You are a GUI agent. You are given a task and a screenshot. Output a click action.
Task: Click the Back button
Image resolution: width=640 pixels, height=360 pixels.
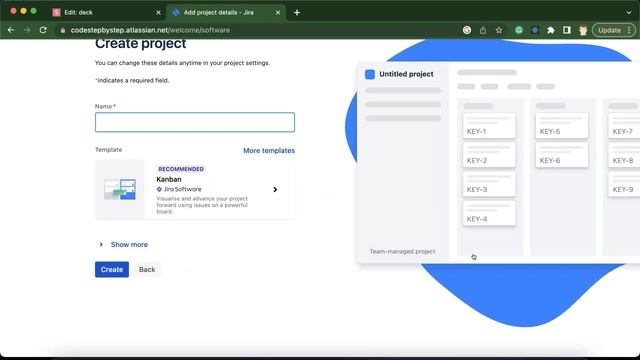click(x=147, y=269)
